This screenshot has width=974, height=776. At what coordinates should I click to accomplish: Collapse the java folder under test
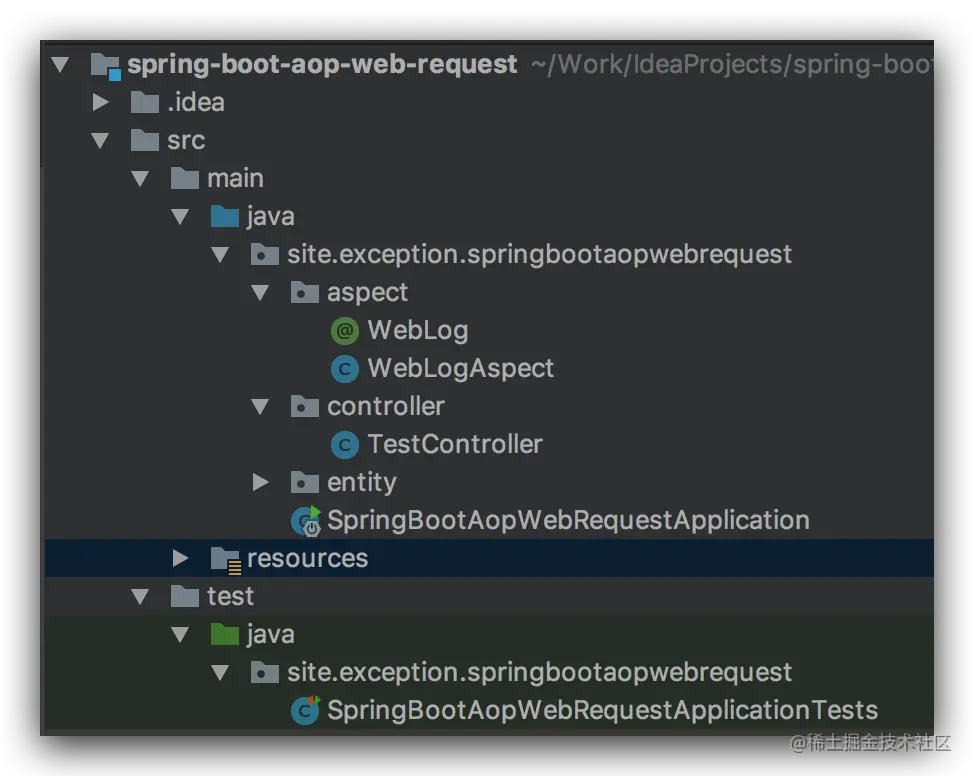[x=180, y=635]
